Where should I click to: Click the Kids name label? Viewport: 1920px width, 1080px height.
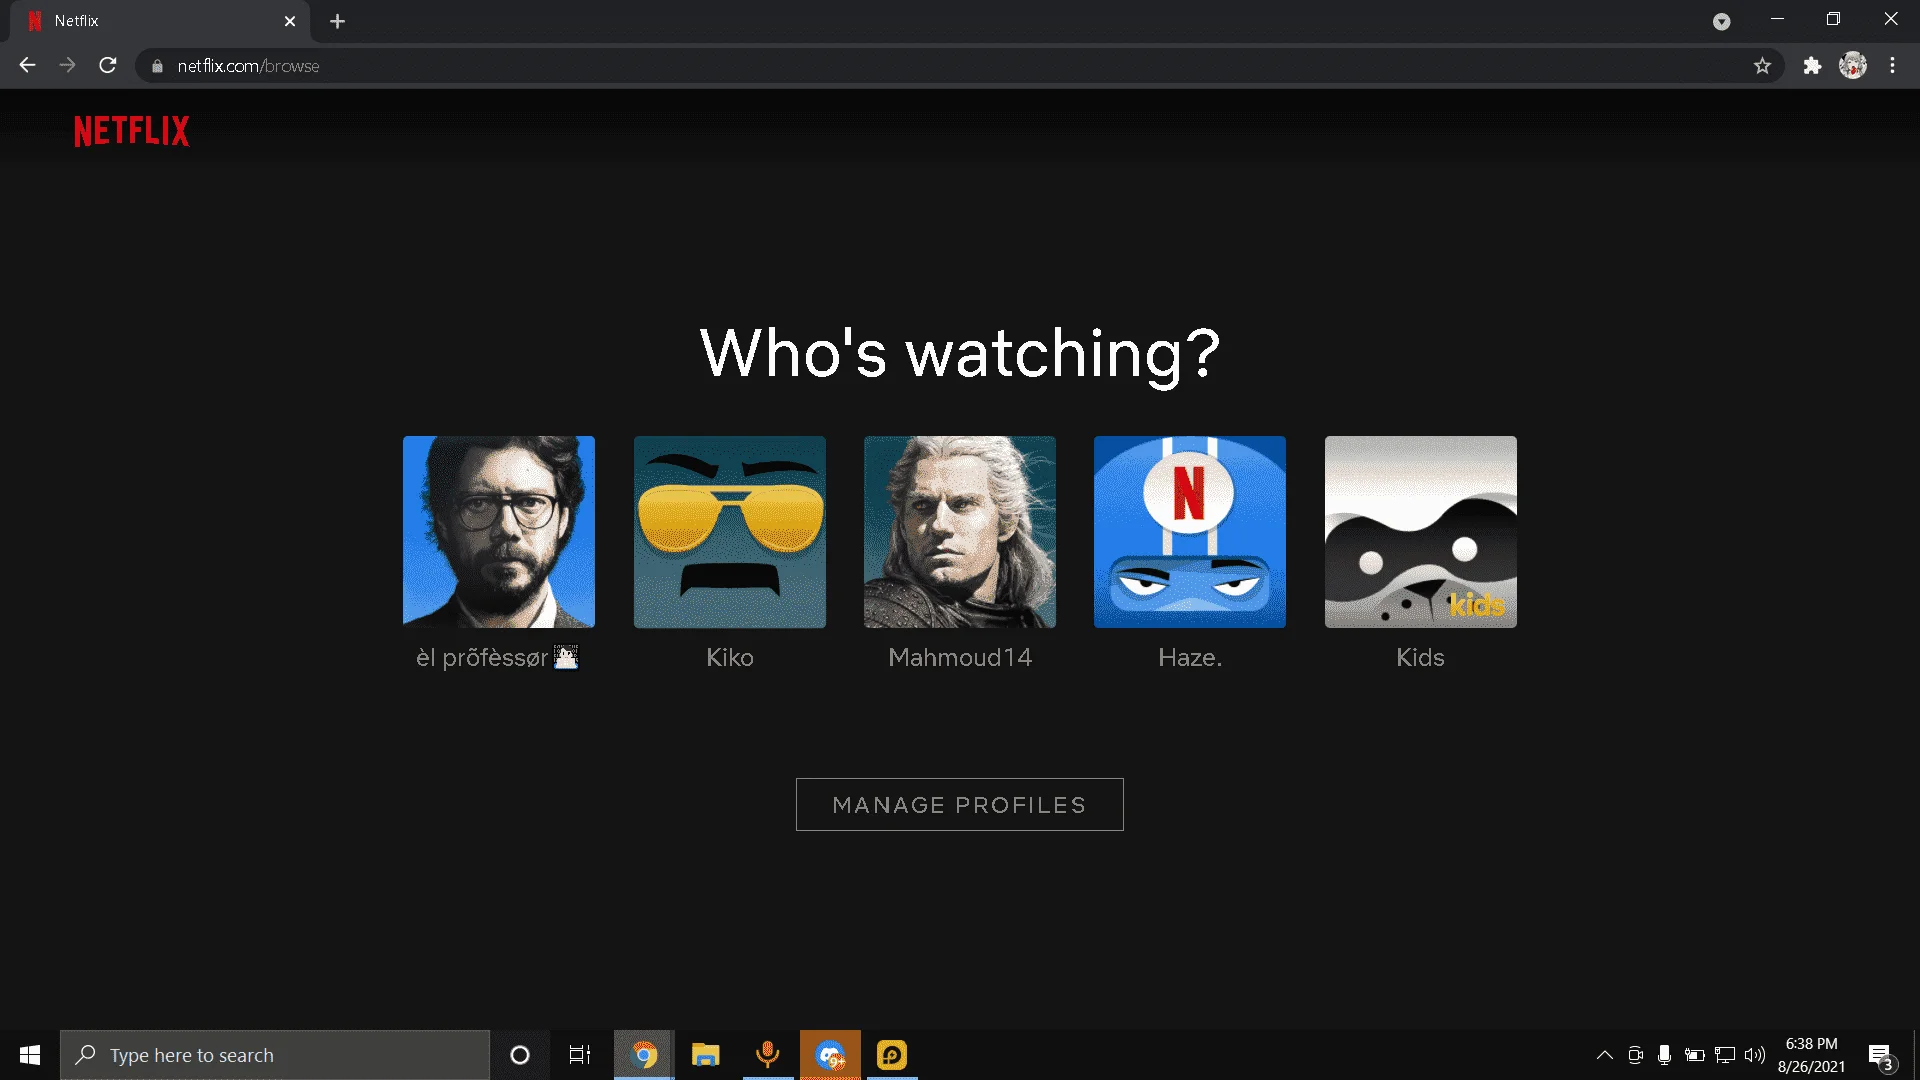1421,657
